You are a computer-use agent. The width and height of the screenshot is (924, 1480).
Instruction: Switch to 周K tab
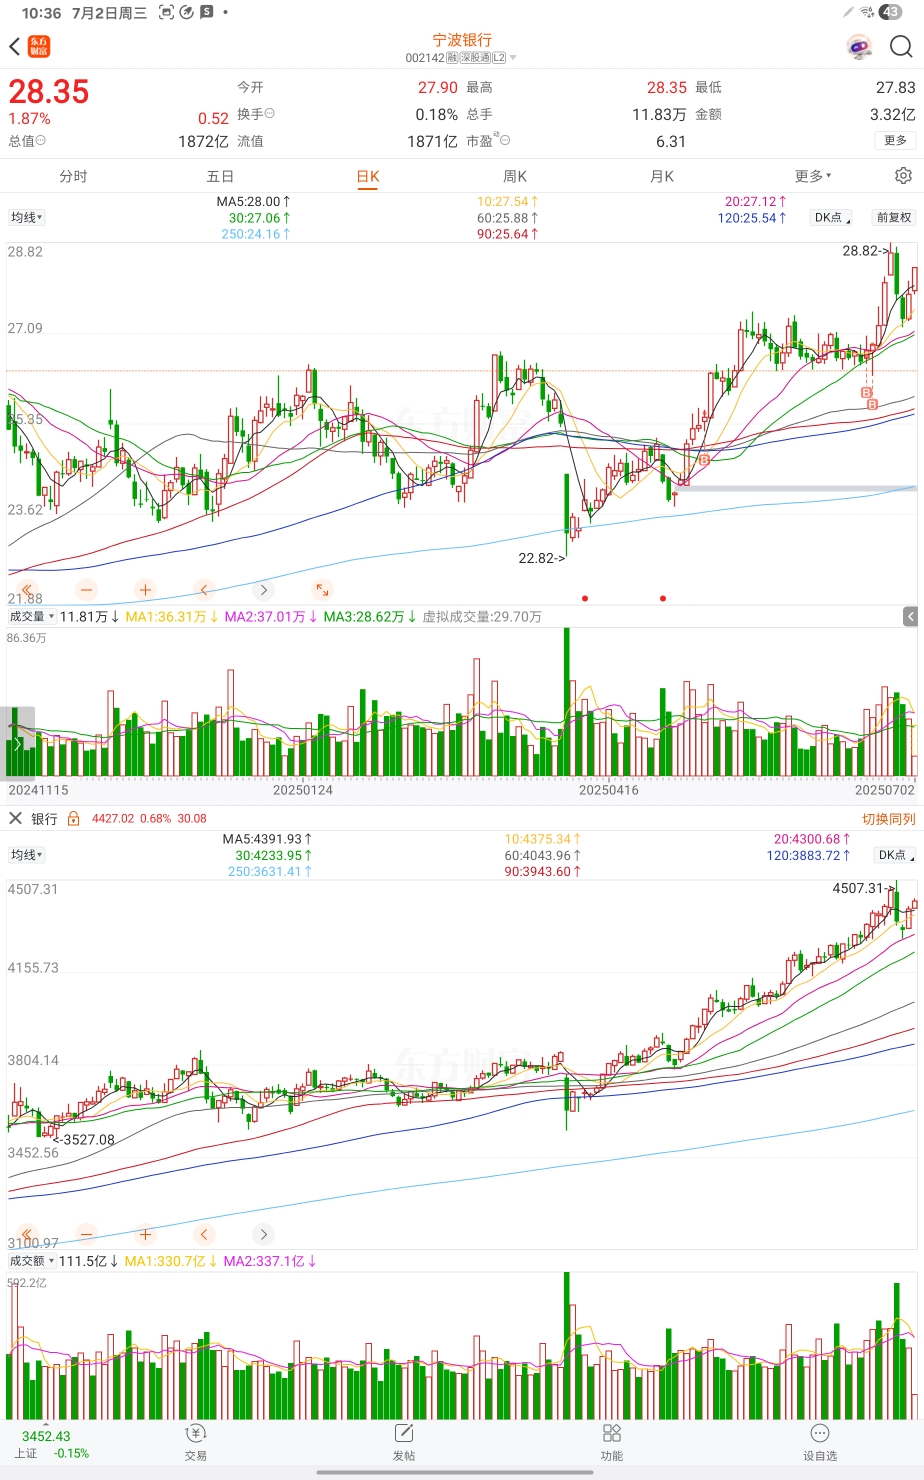tap(515, 176)
